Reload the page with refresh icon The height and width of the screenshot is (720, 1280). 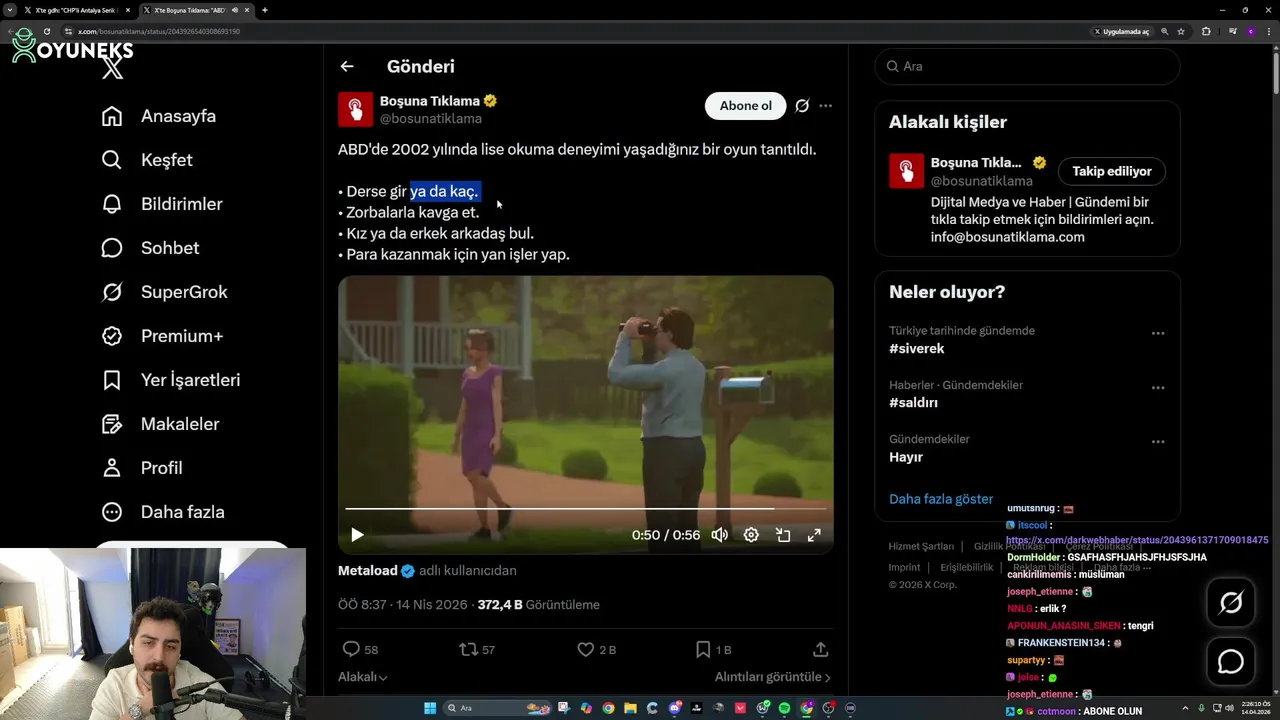tap(46, 31)
